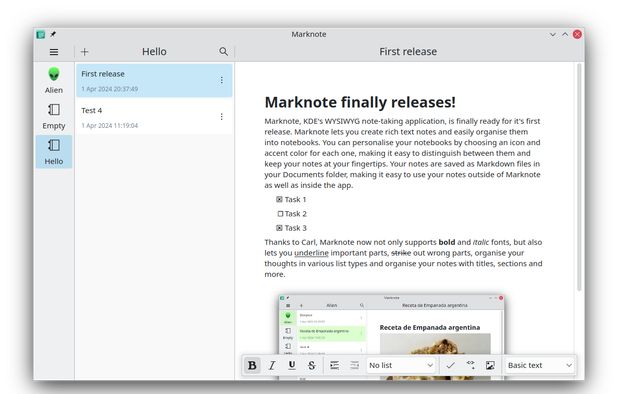Click the bold word 'bold' in the note
618x394 pixels.
tap(447, 242)
